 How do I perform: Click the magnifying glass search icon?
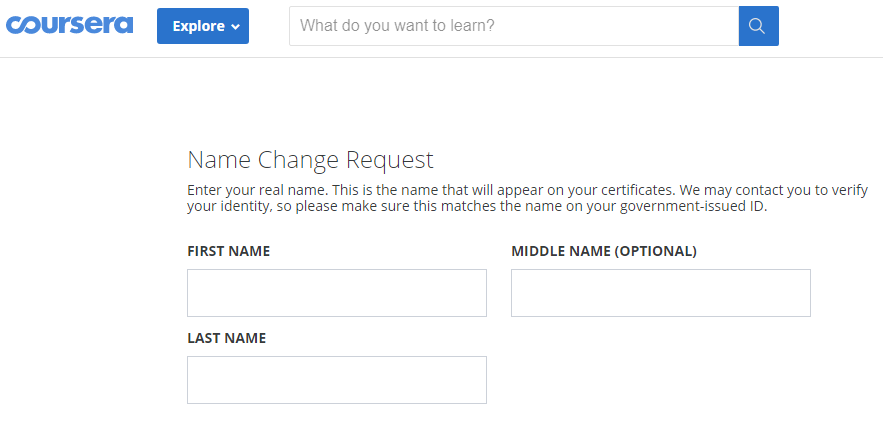click(x=758, y=26)
